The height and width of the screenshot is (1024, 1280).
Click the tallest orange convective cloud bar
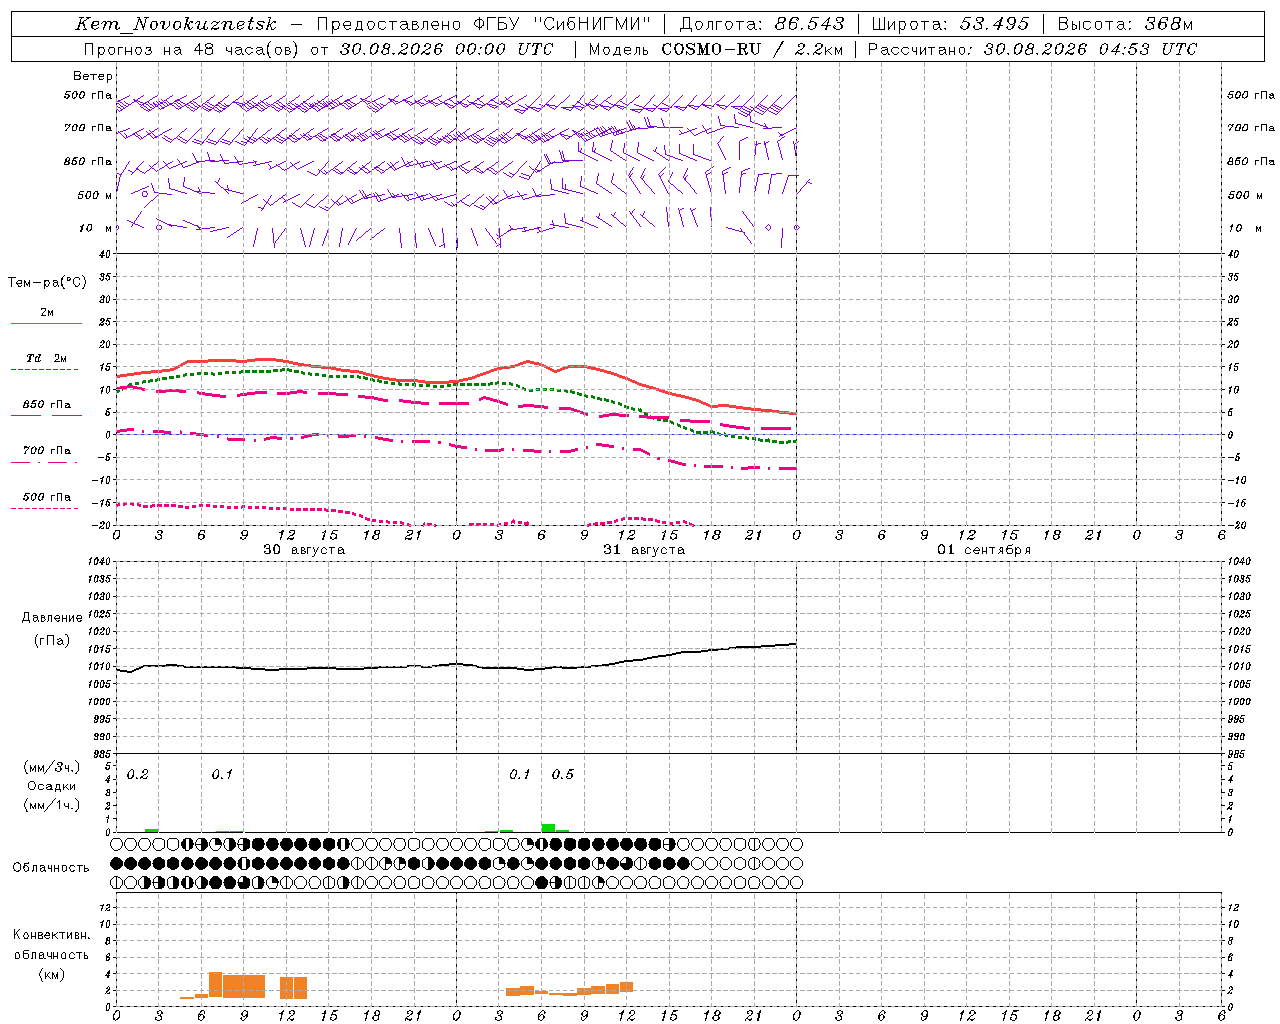click(x=215, y=984)
